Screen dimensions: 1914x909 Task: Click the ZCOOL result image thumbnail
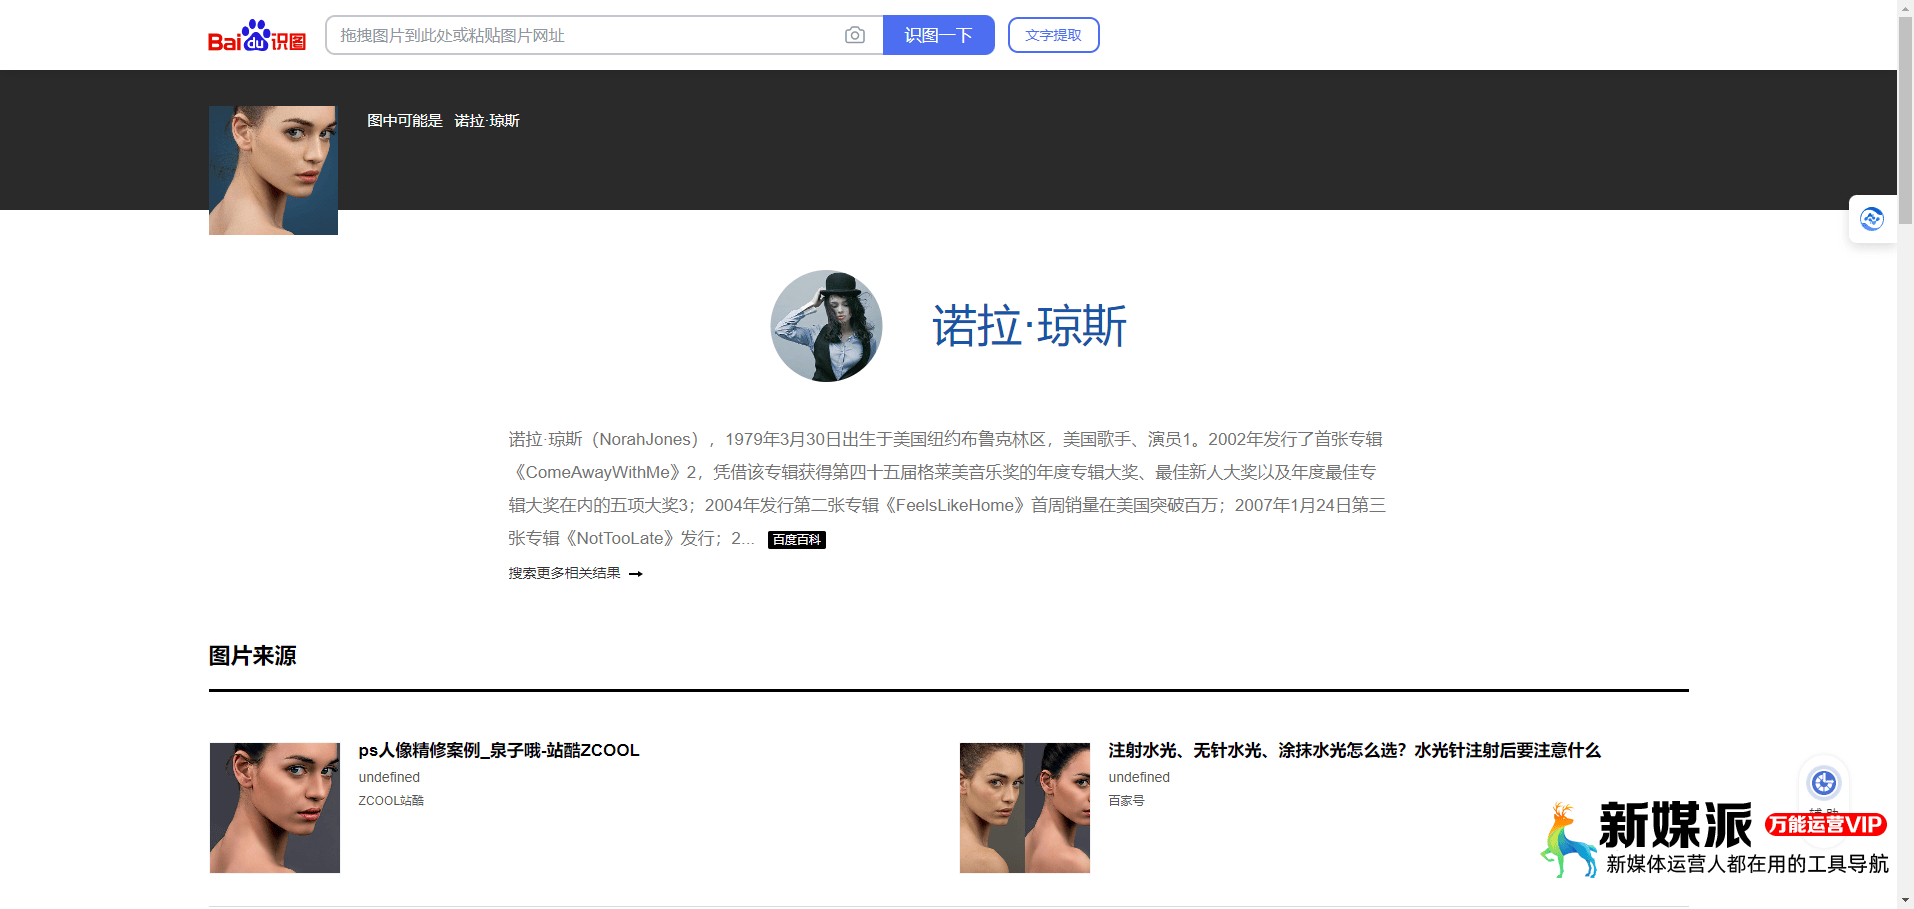(x=274, y=807)
